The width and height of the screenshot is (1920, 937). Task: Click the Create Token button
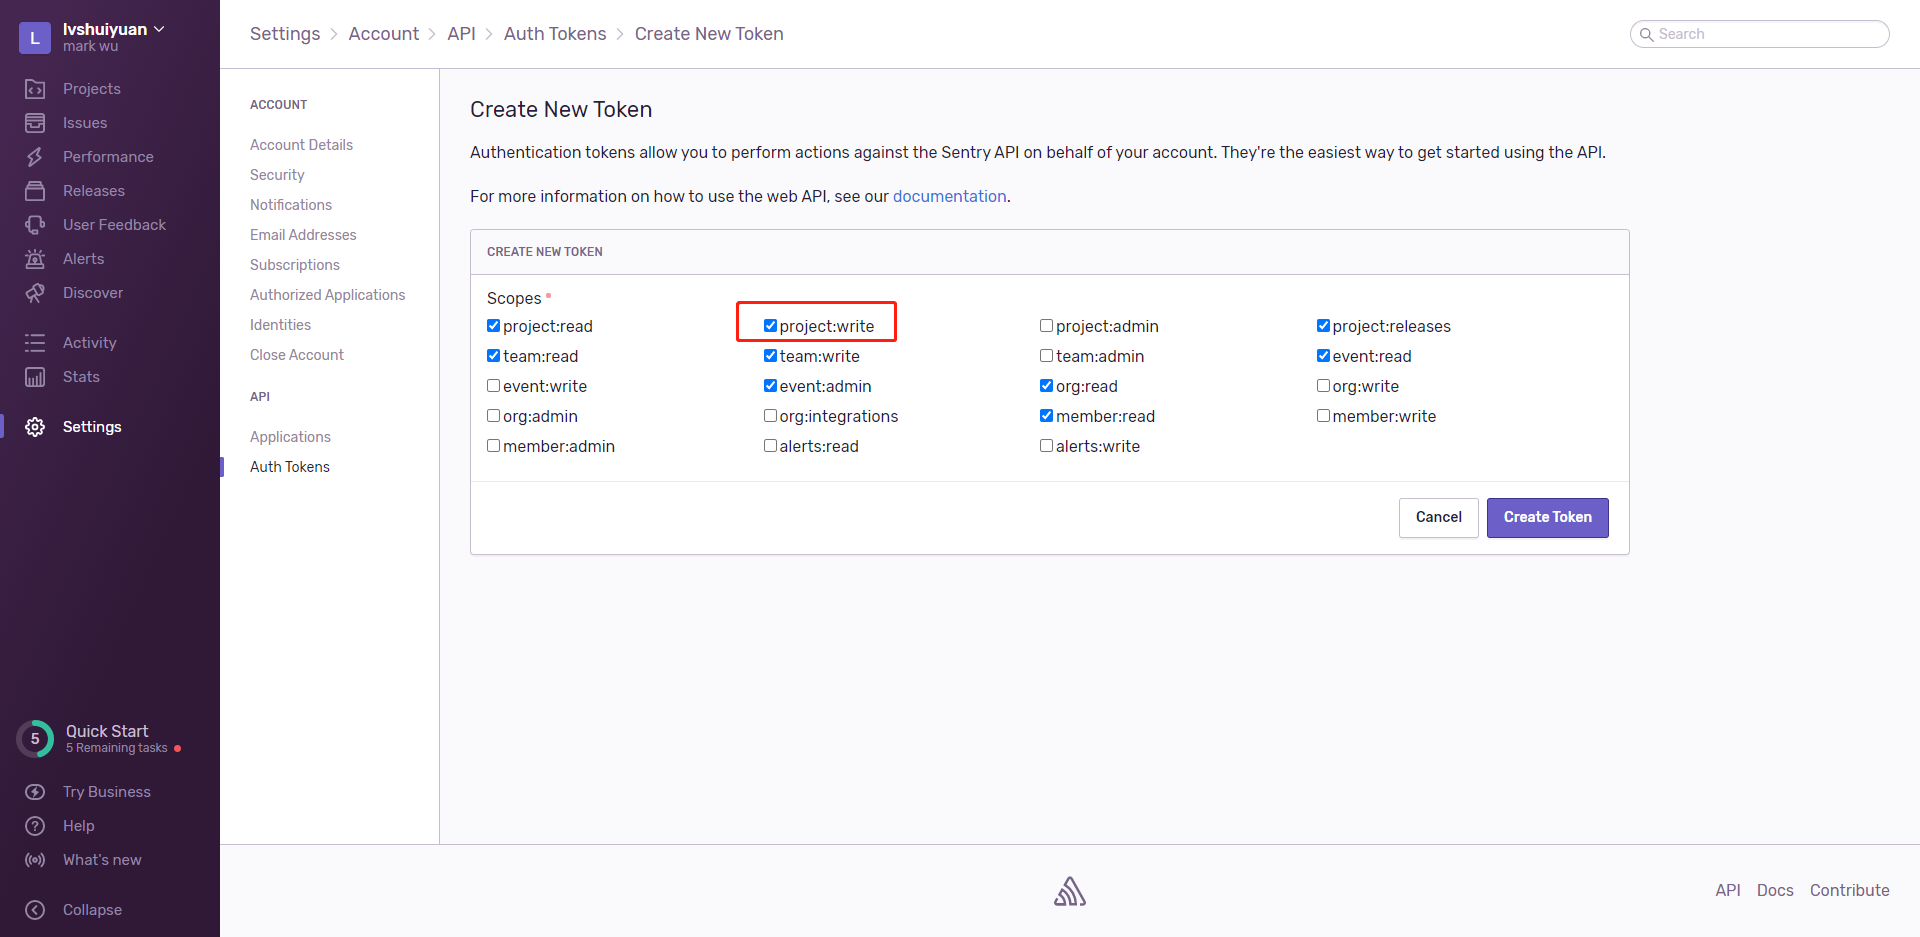point(1547,517)
